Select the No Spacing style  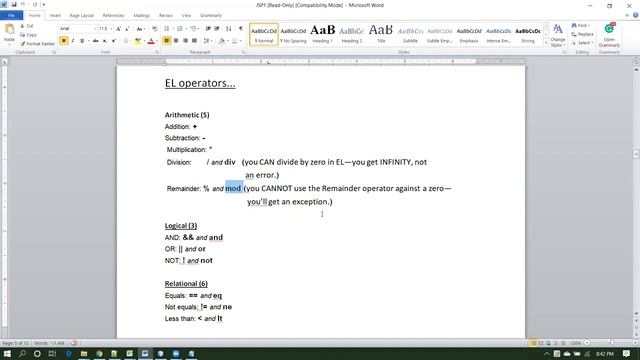click(293, 34)
